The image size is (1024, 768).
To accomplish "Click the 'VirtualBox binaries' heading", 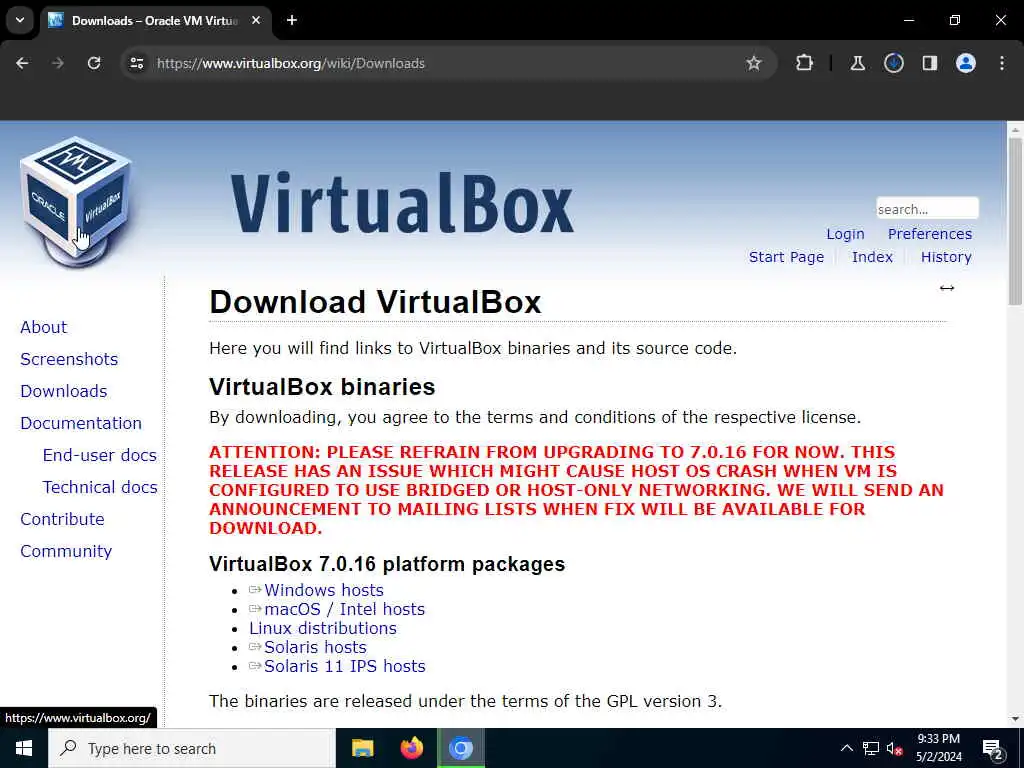I will coord(322,387).
